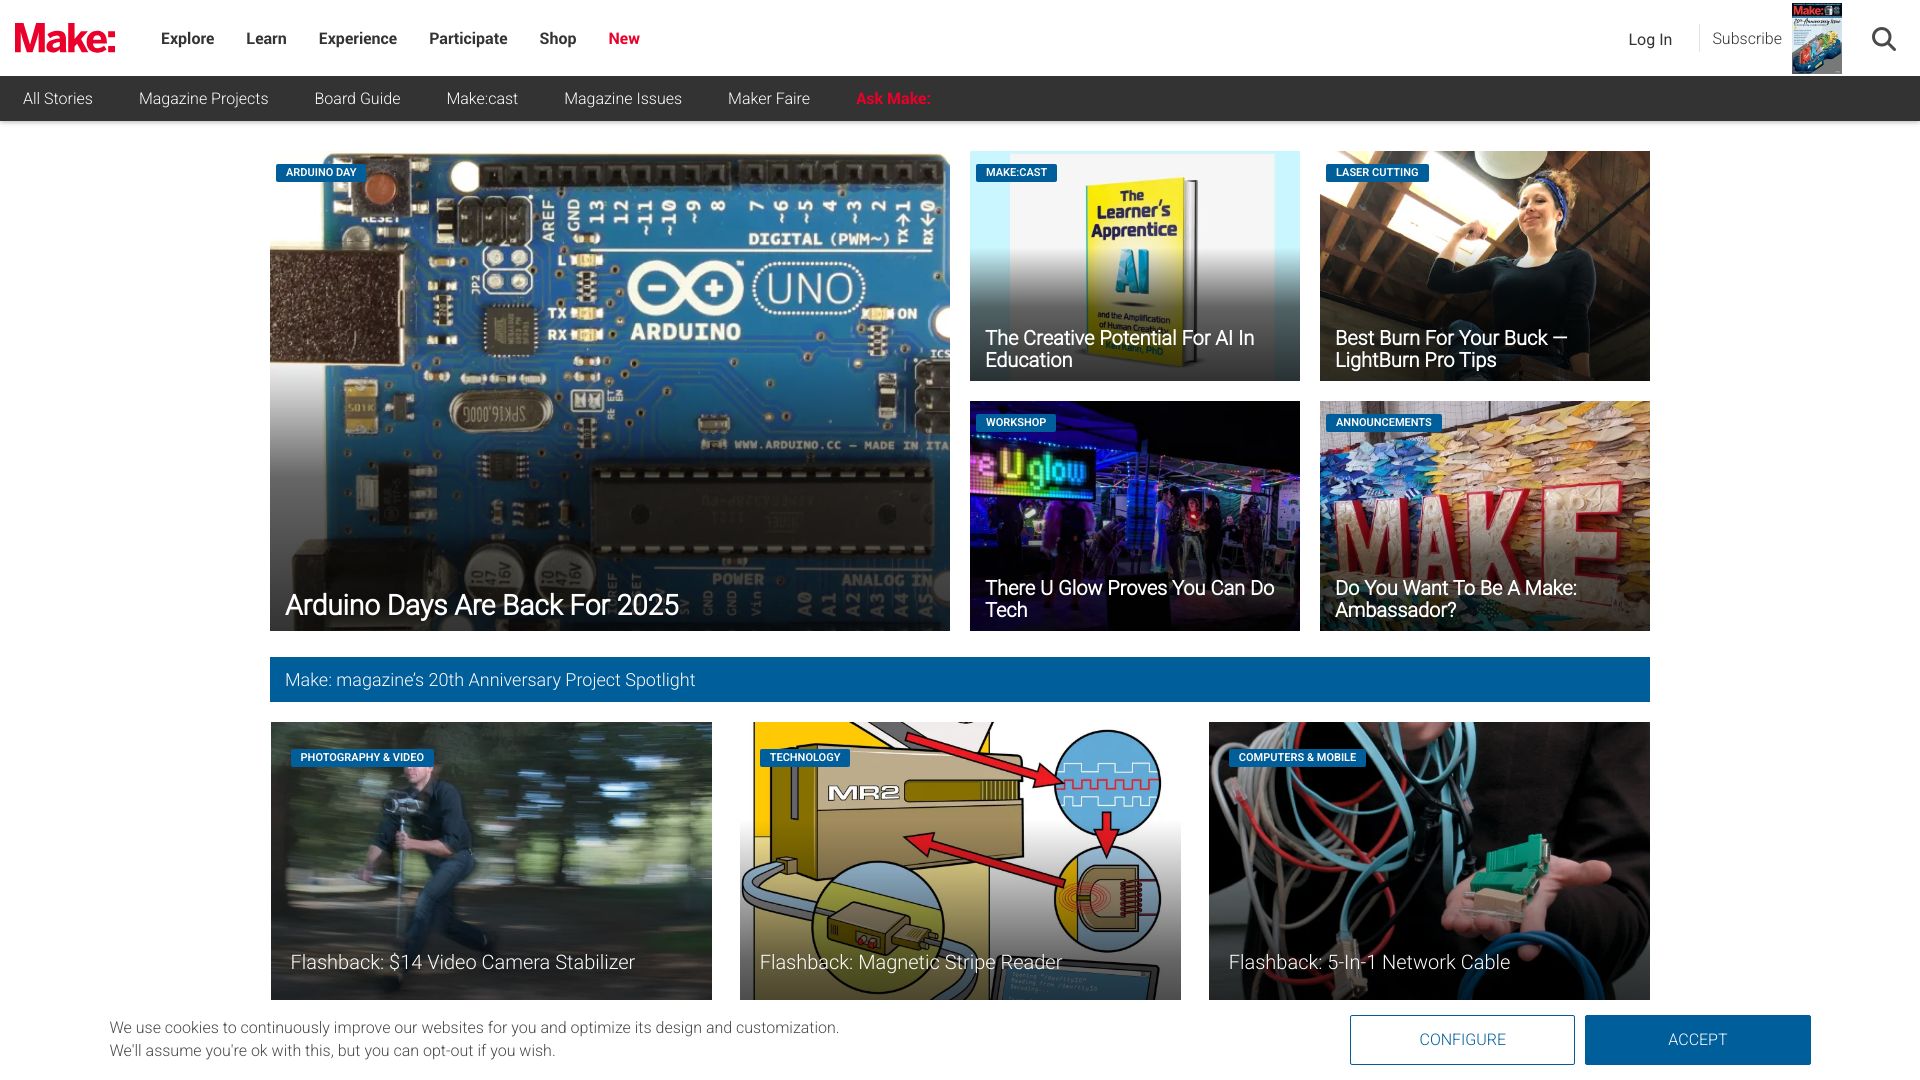Click the 20th Anniversary Project Spotlight banner

point(959,680)
